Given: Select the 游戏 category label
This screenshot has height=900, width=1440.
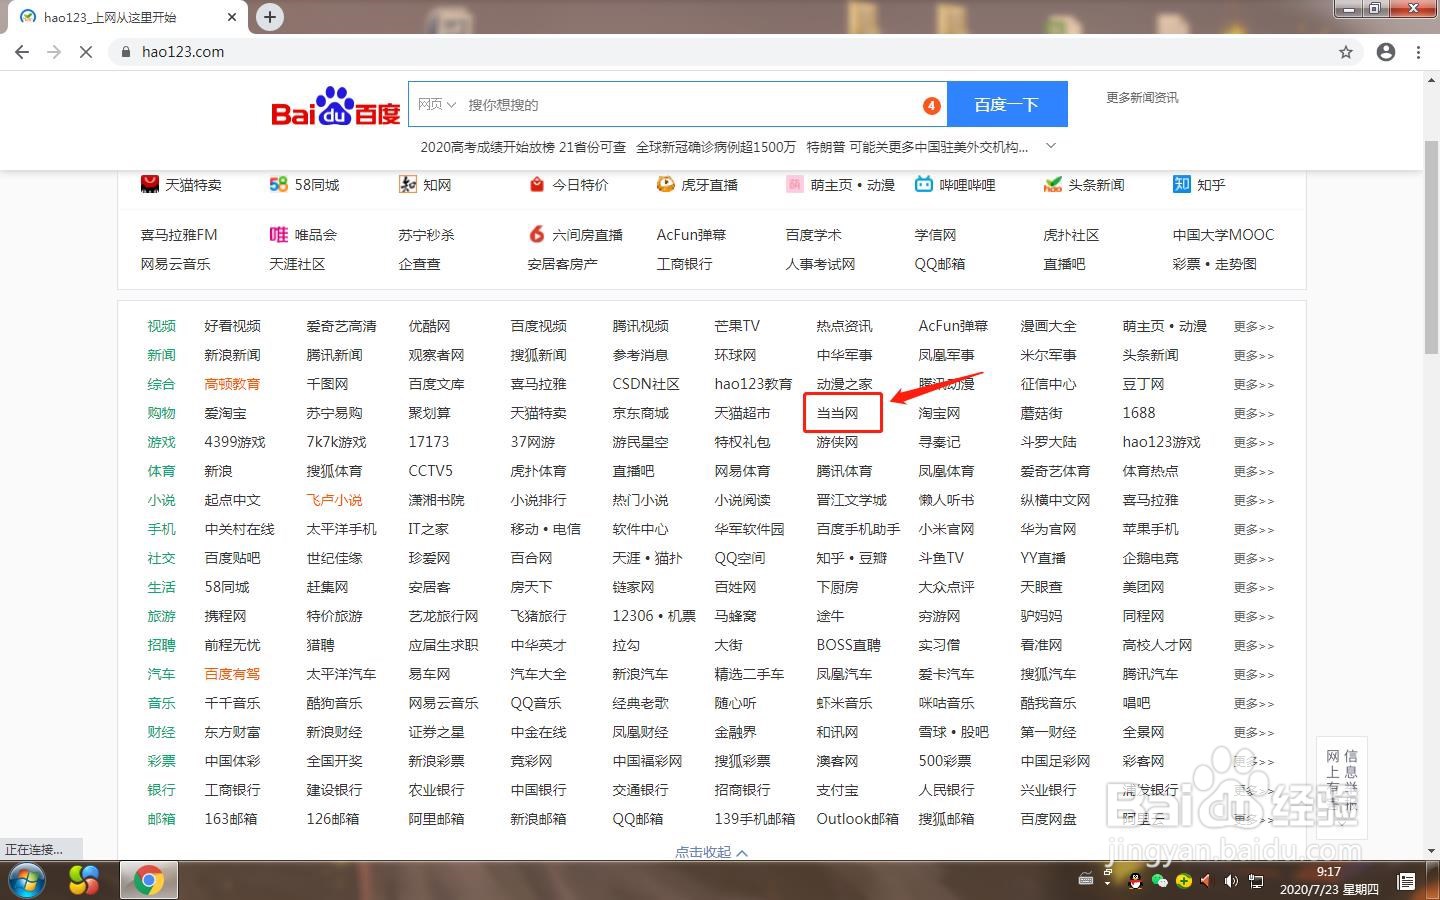Looking at the screenshot, I should click(161, 442).
